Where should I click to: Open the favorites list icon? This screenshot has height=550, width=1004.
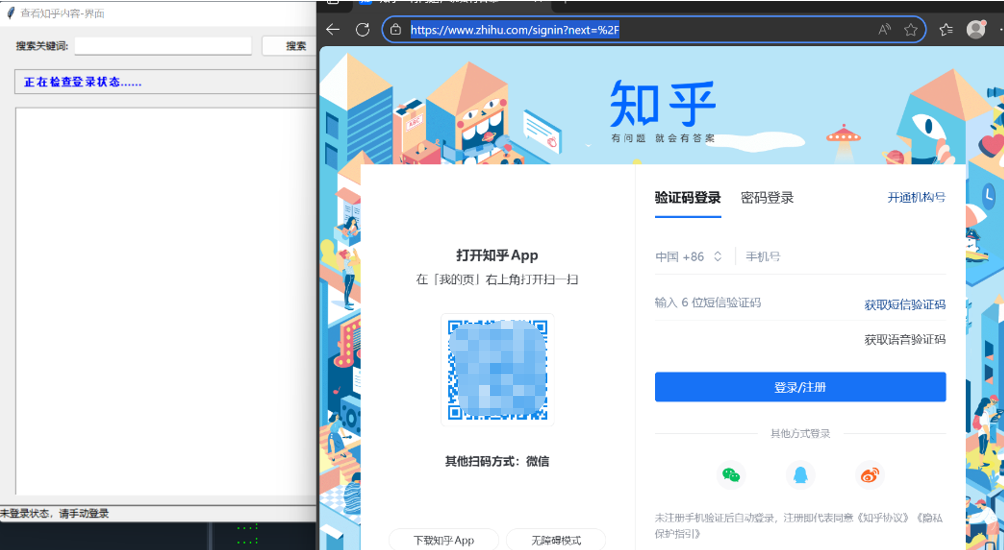point(946,29)
